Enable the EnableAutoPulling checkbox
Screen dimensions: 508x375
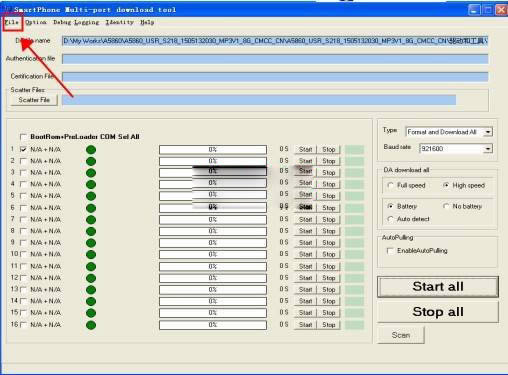(390, 251)
